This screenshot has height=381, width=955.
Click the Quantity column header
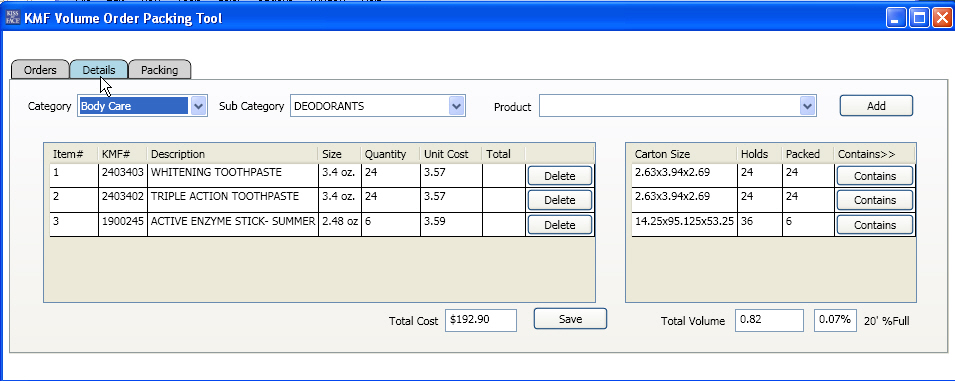coord(390,154)
